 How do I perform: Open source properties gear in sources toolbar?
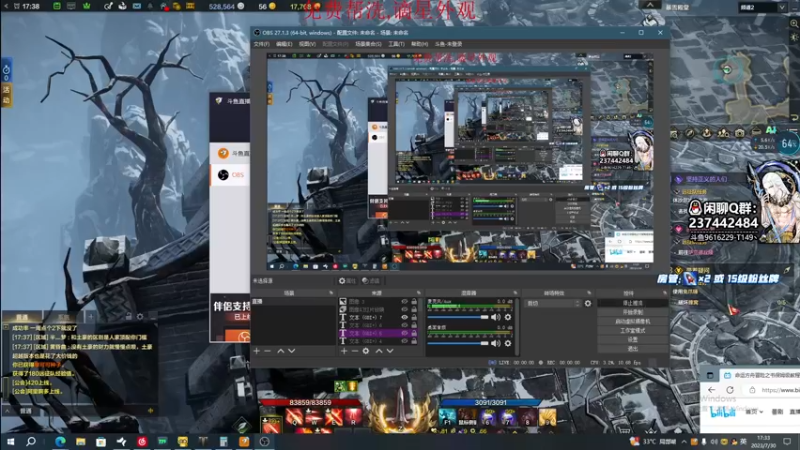(366, 351)
